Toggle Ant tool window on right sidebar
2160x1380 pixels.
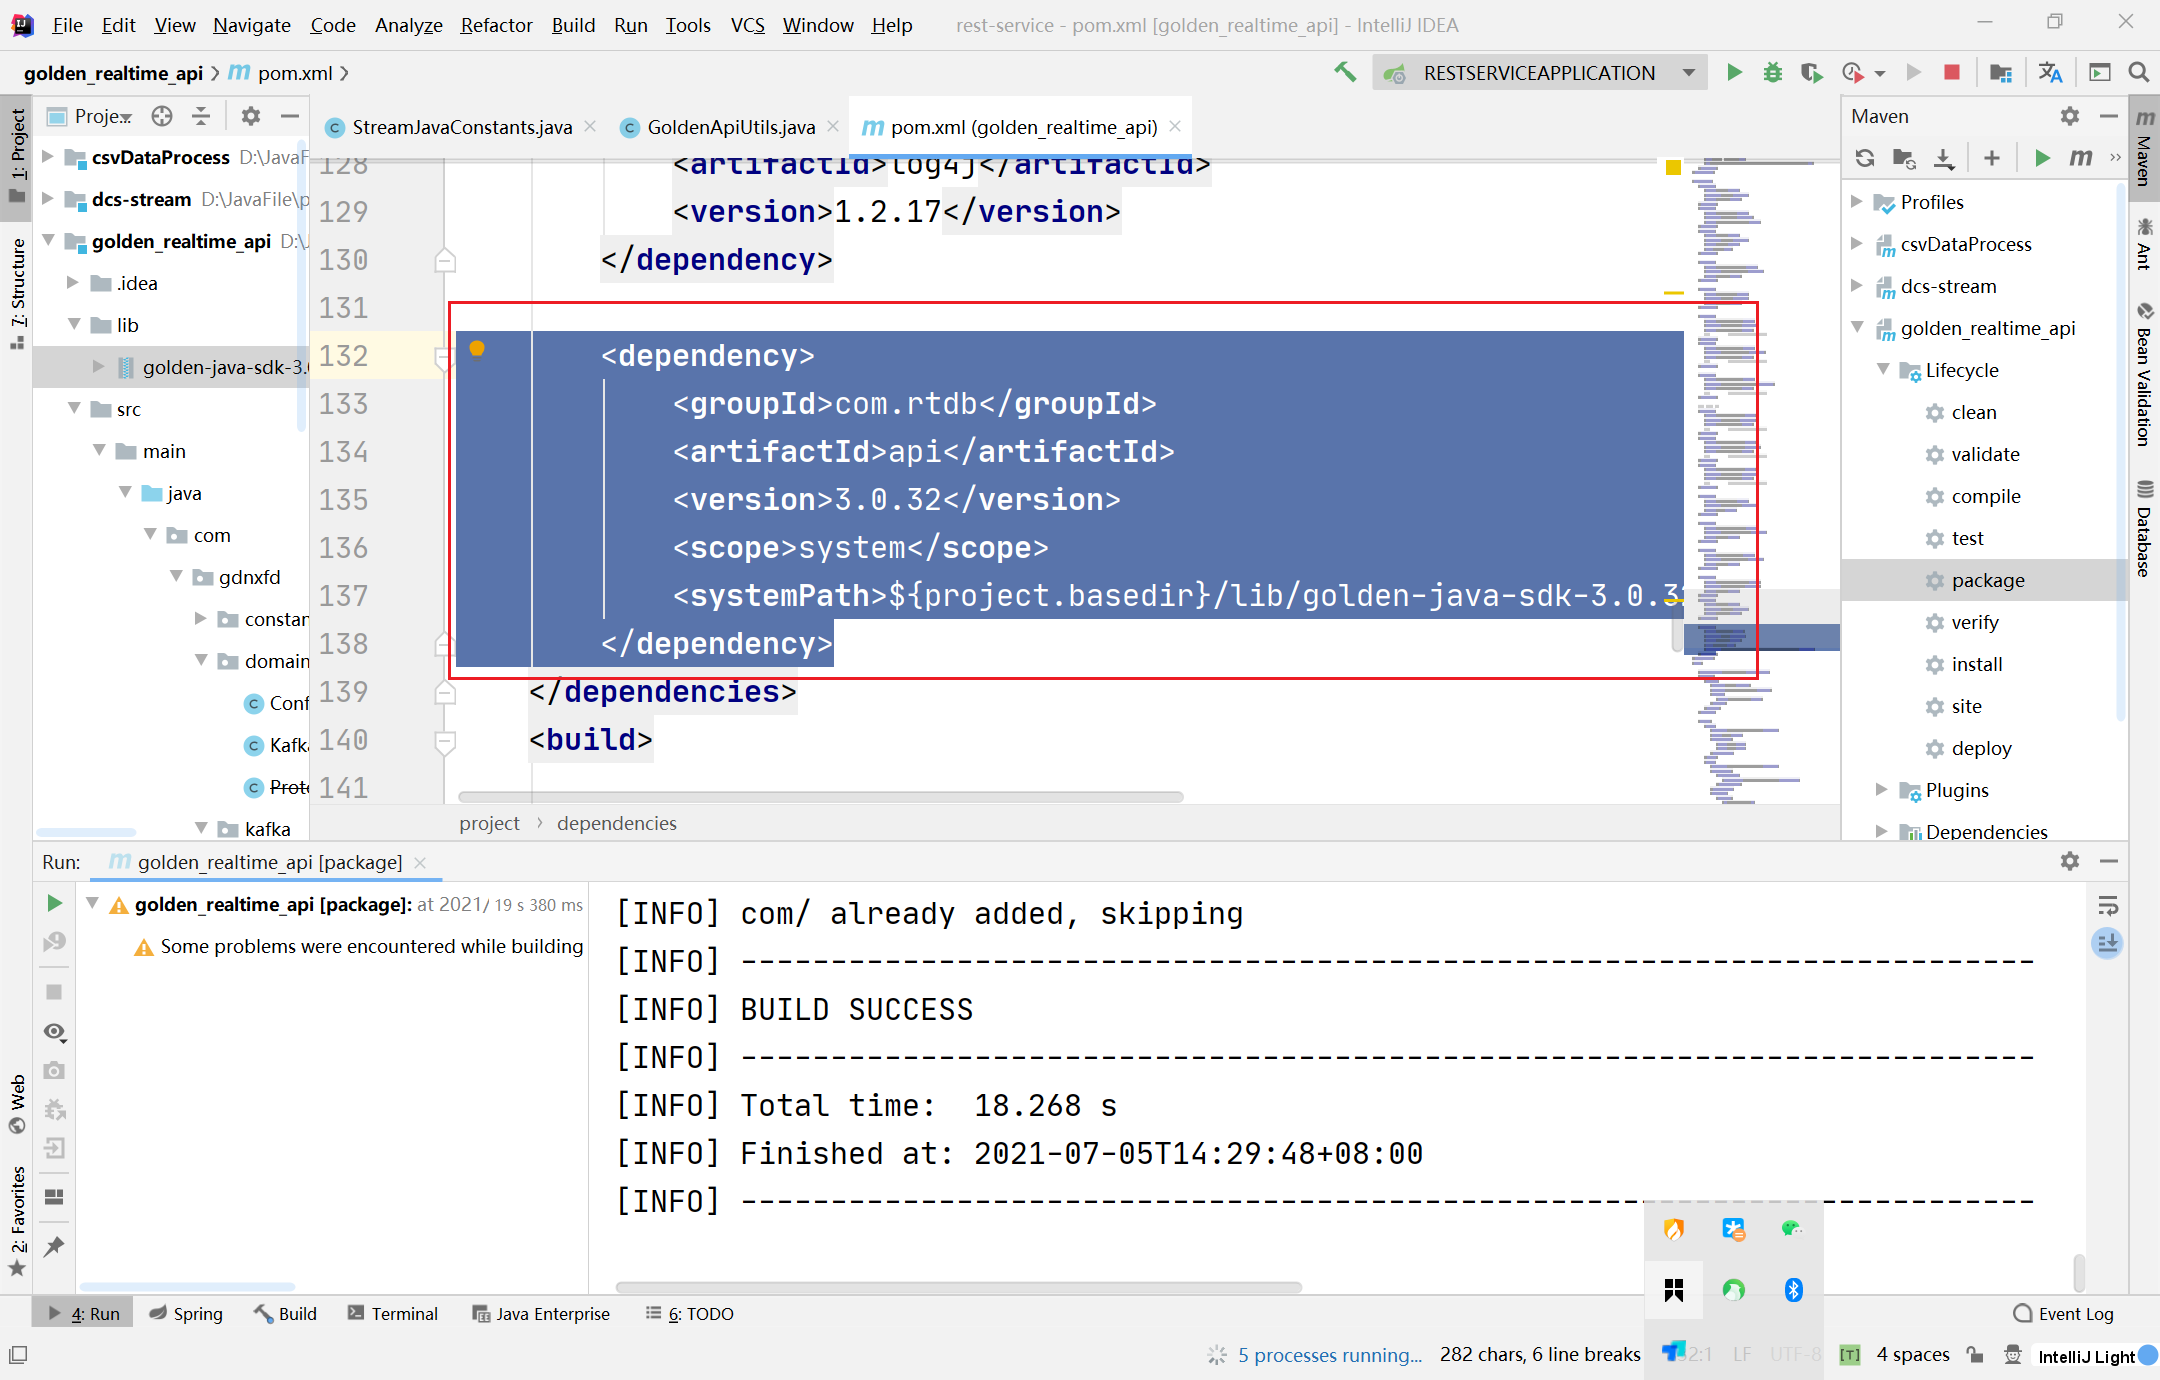click(x=2144, y=243)
